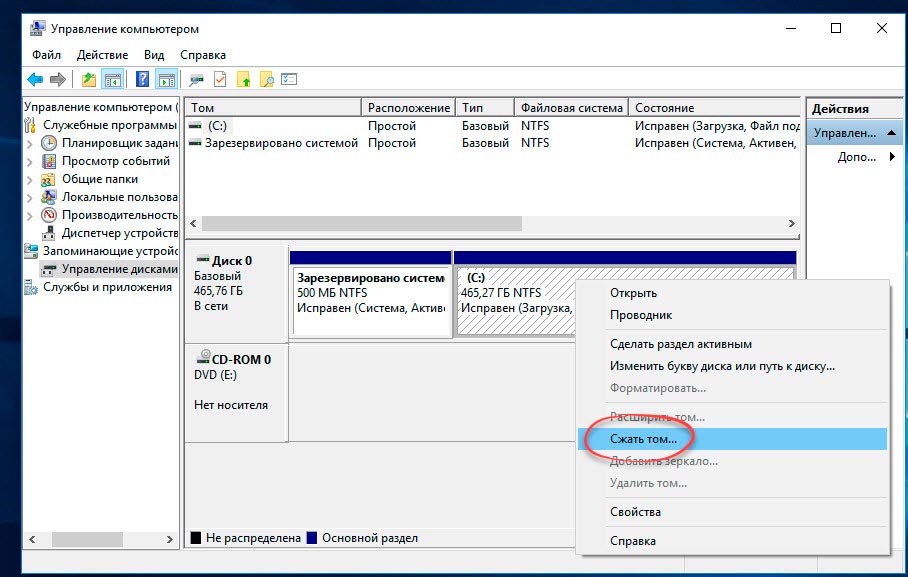
Task: Click the Up one level folder icon
Action: tap(89, 80)
